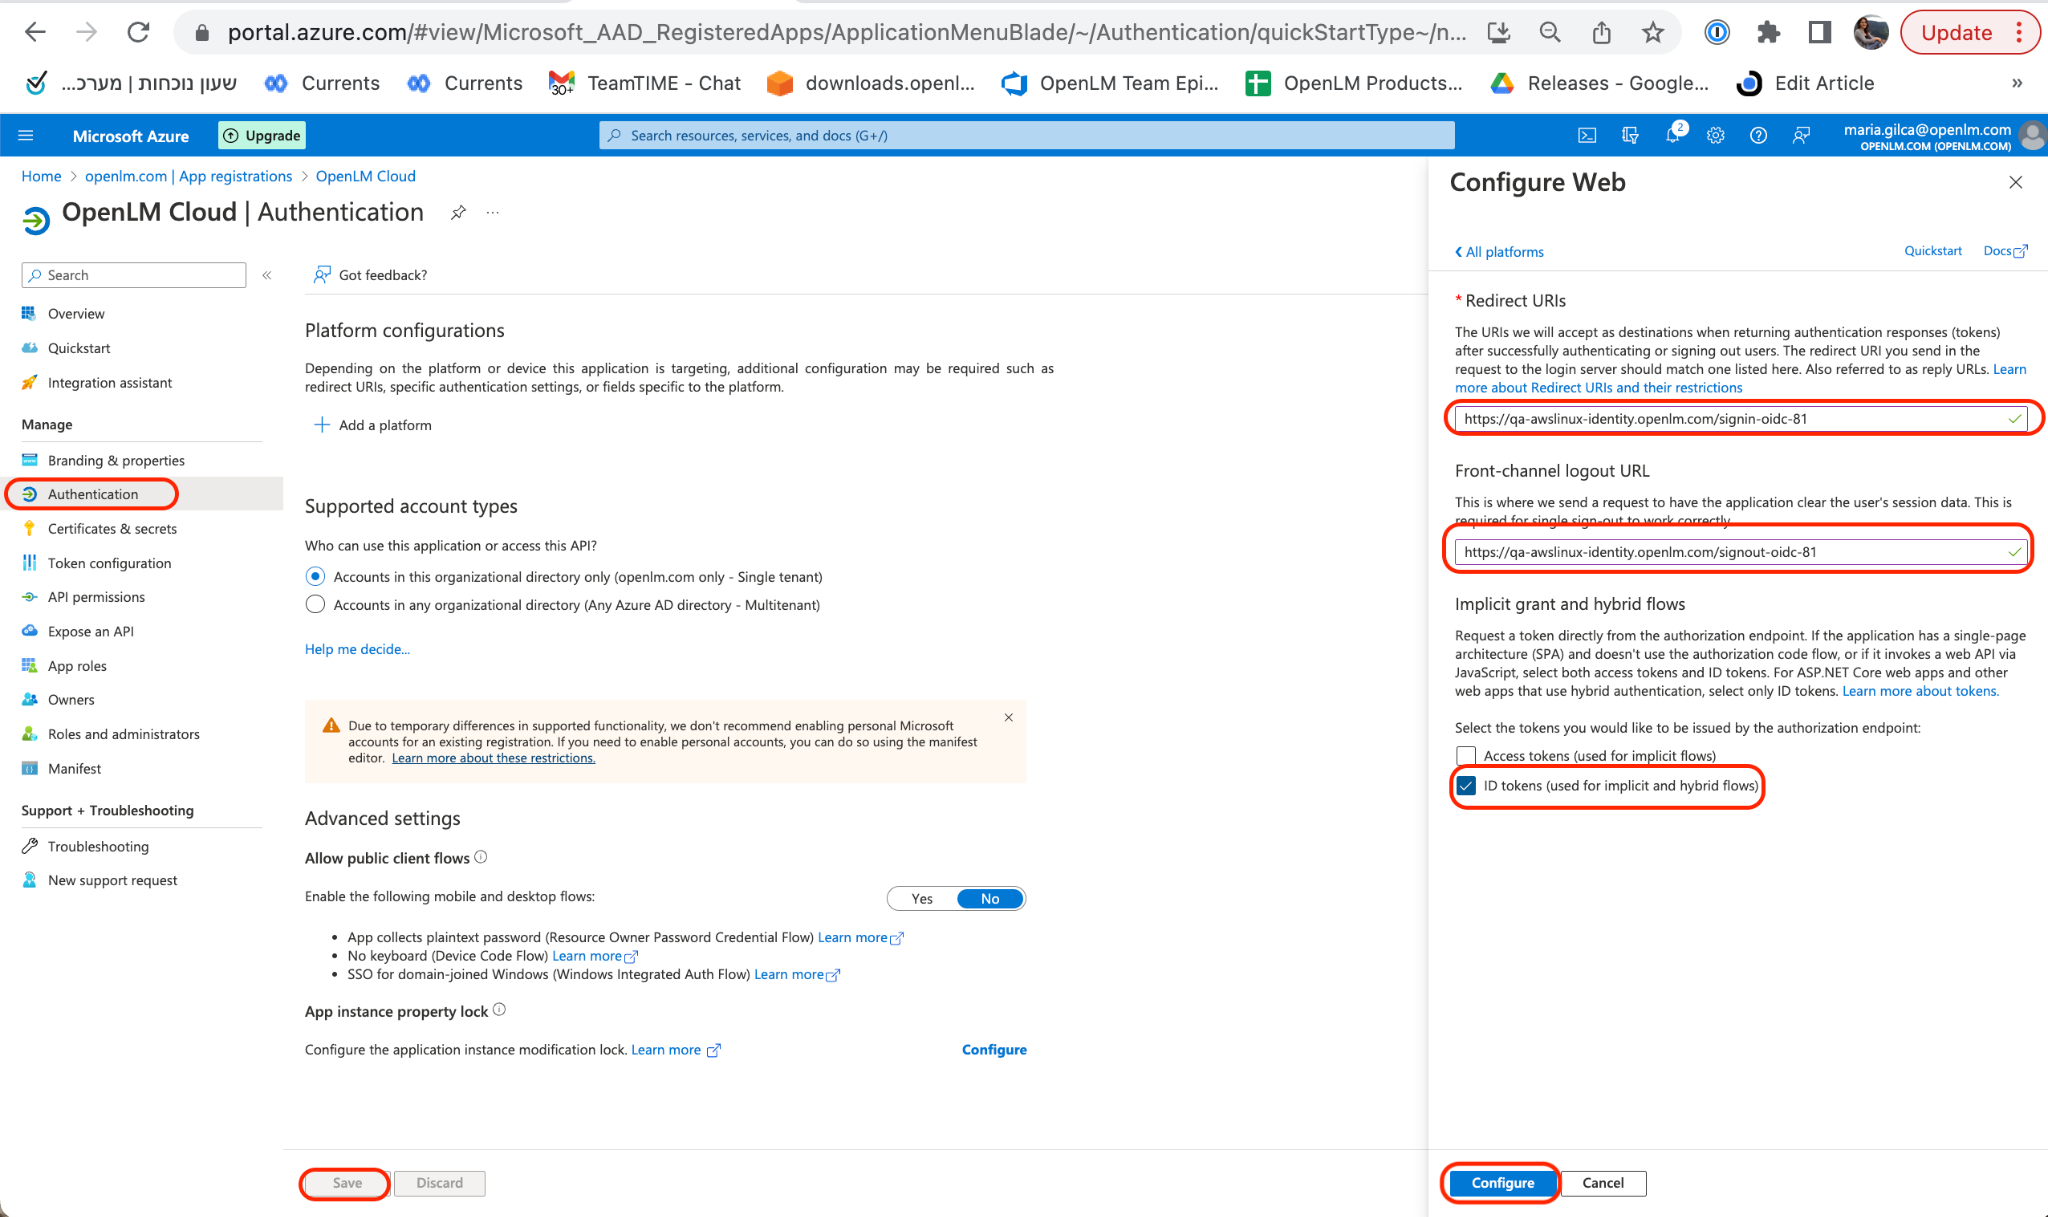Open the Manifest menu item

[74, 769]
